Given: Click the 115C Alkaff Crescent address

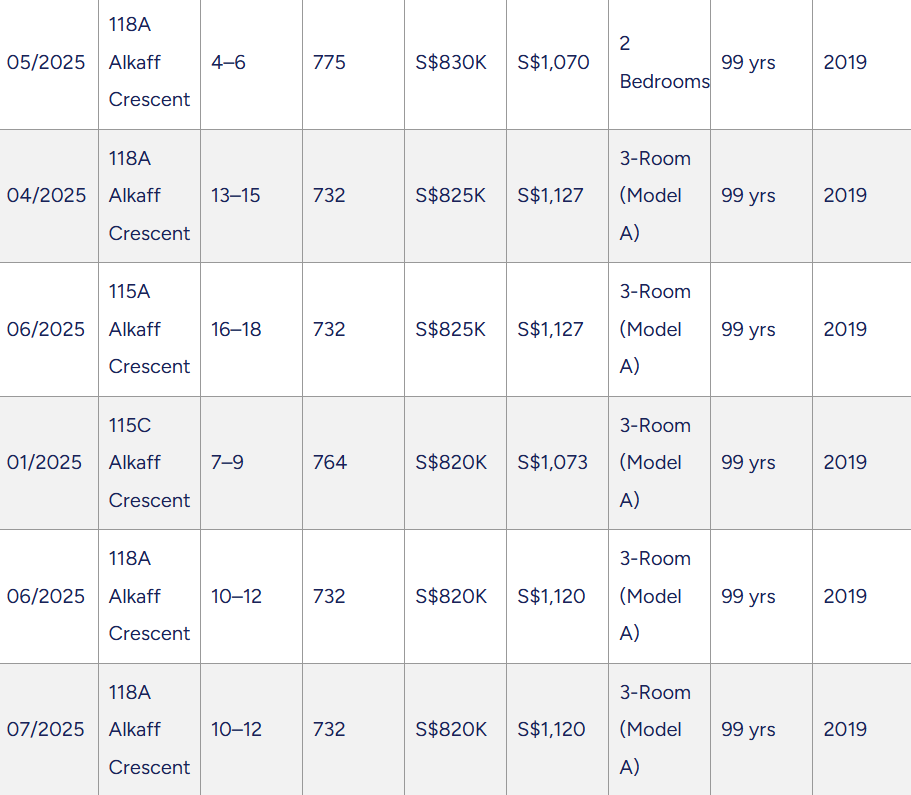Looking at the screenshot, I should coord(149,463).
